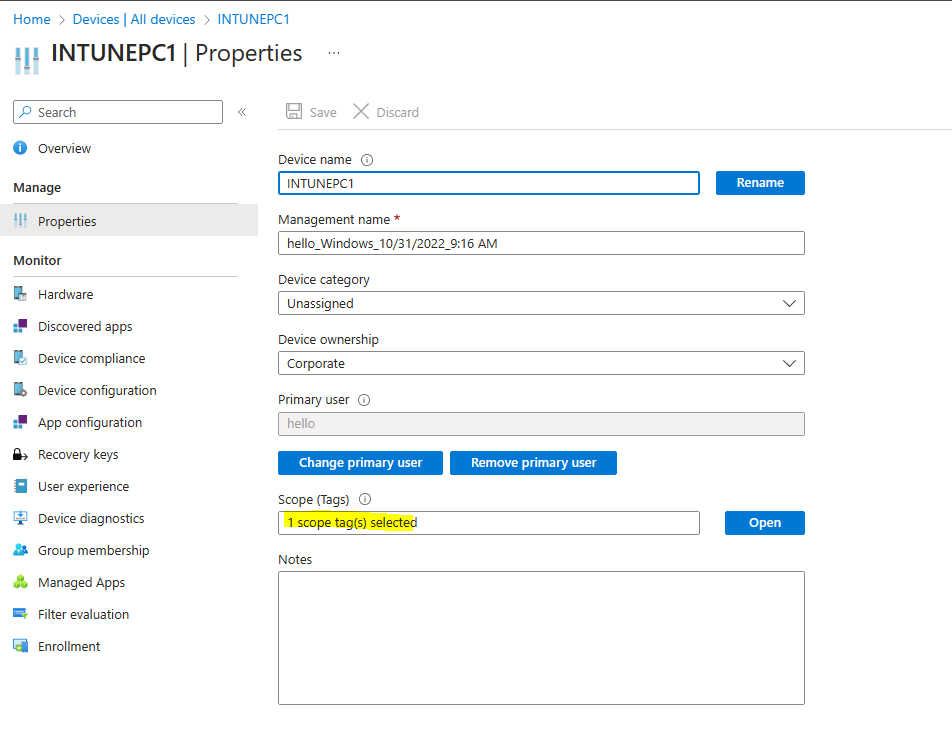Click the INTUNEPC1 breadcrumb link
The height and width of the screenshot is (750, 952).
pyautogui.click(x=254, y=19)
